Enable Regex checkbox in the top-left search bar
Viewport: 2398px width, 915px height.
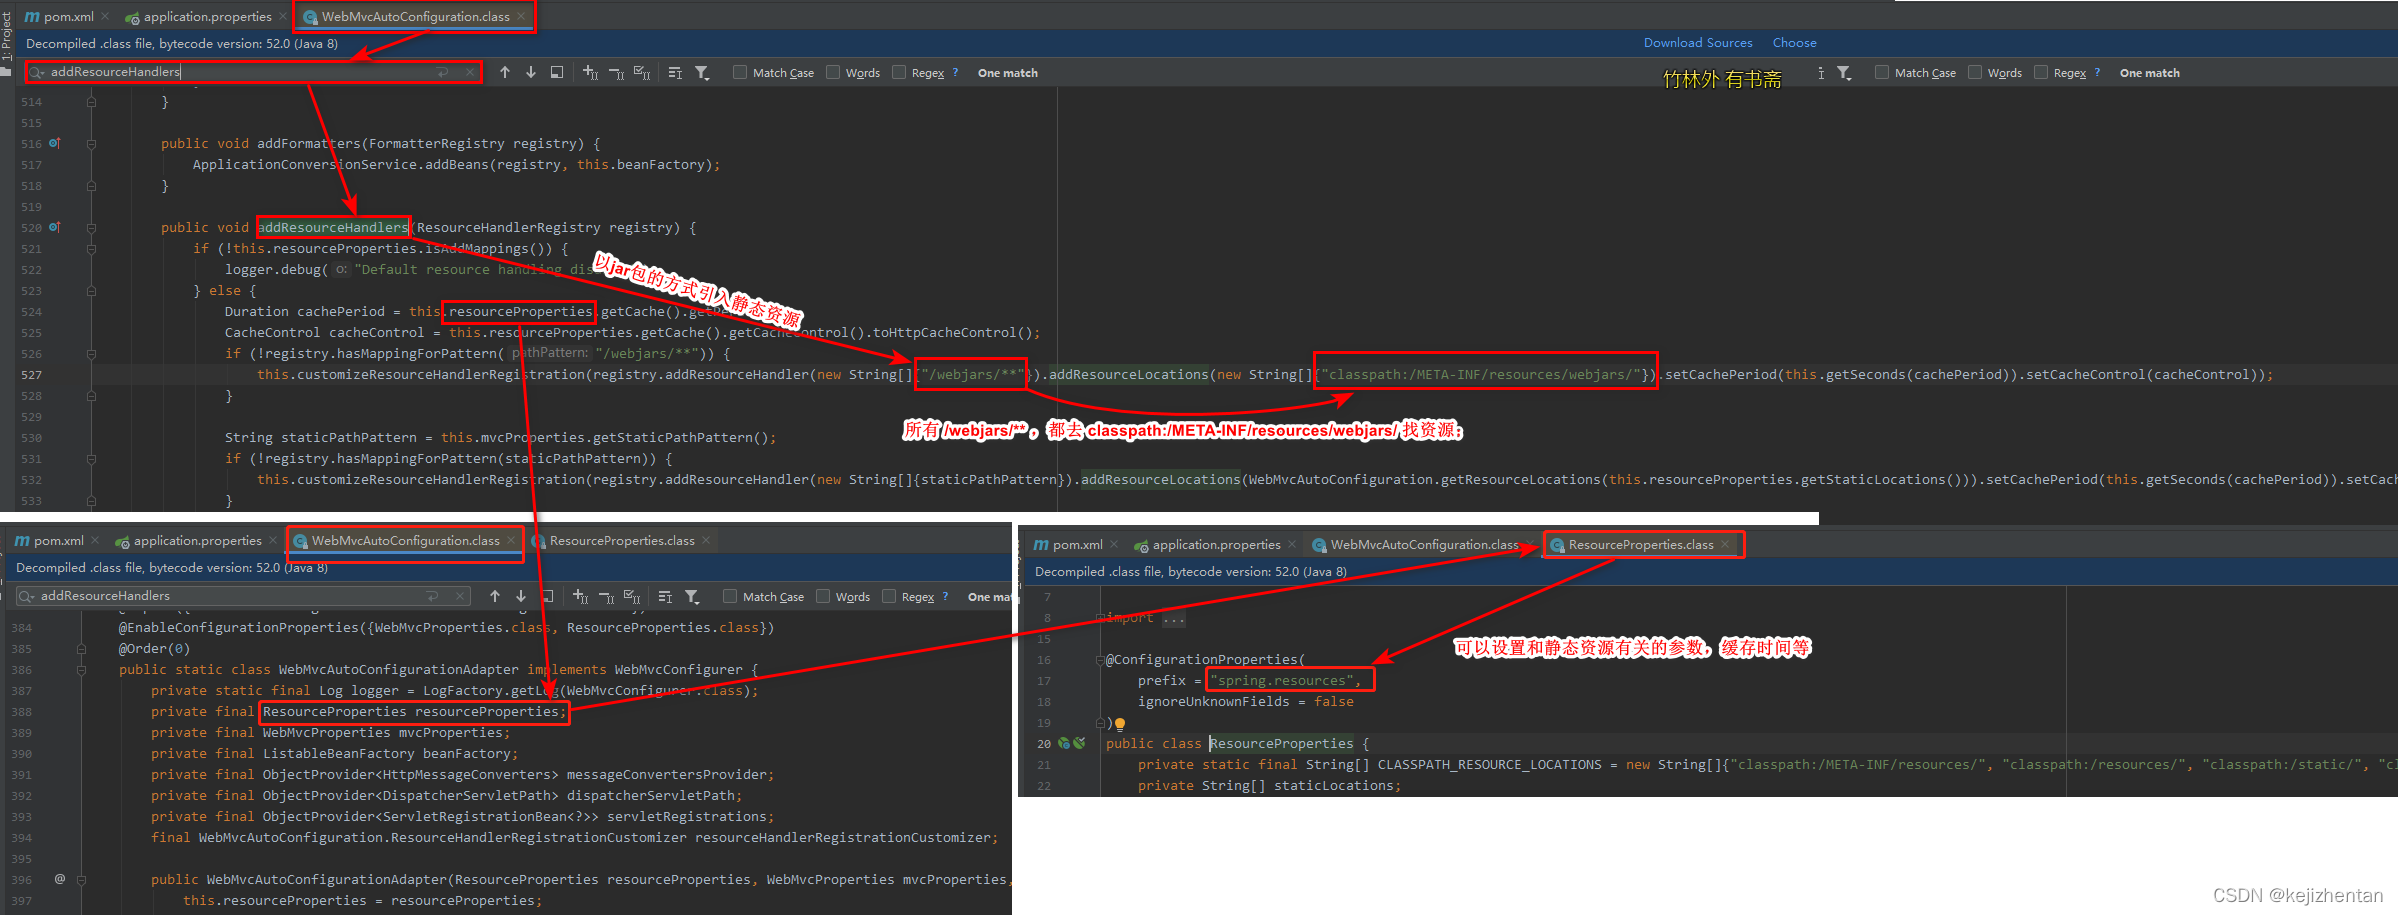(x=899, y=72)
